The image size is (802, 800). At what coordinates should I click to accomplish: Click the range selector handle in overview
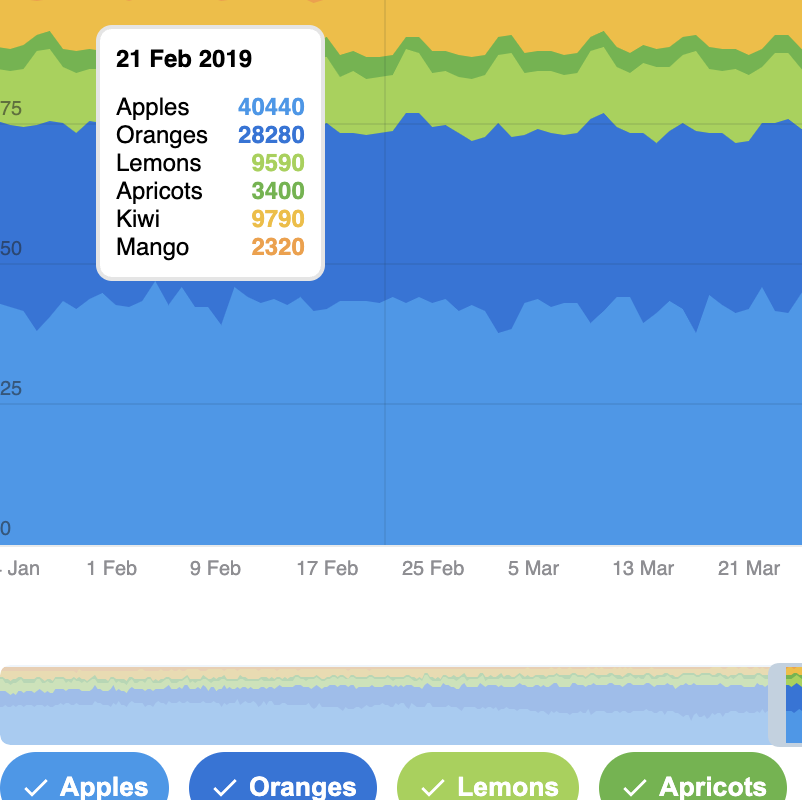tap(776, 705)
